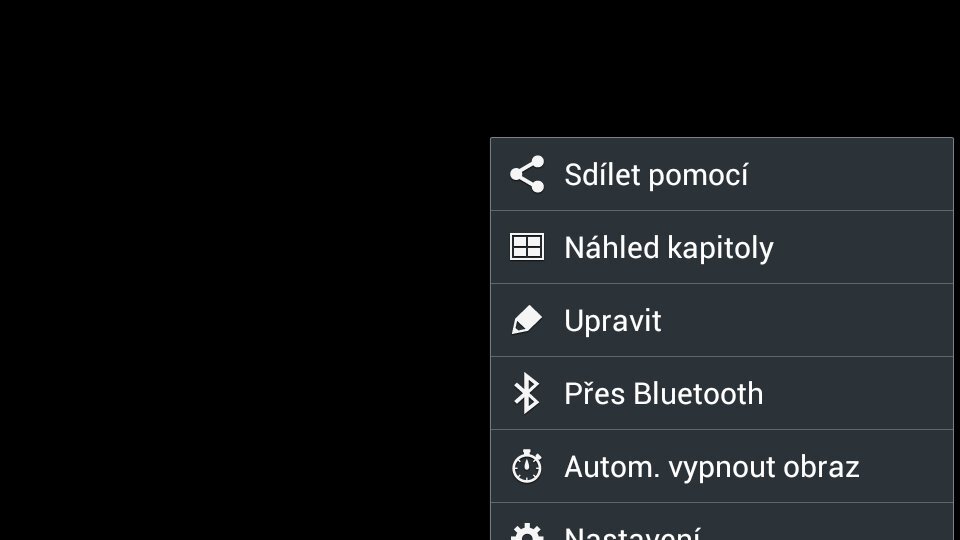Click the chapter preview grid icon
The width and height of the screenshot is (960, 540).
[527, 247]
